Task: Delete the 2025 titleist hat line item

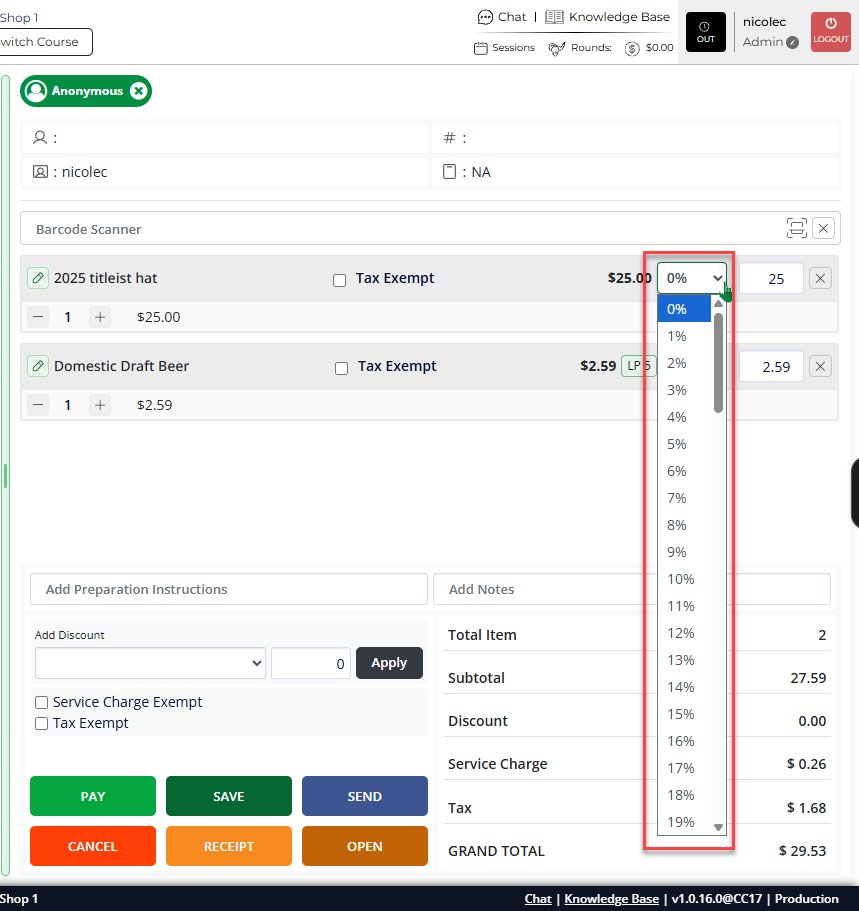Action: 820,278
